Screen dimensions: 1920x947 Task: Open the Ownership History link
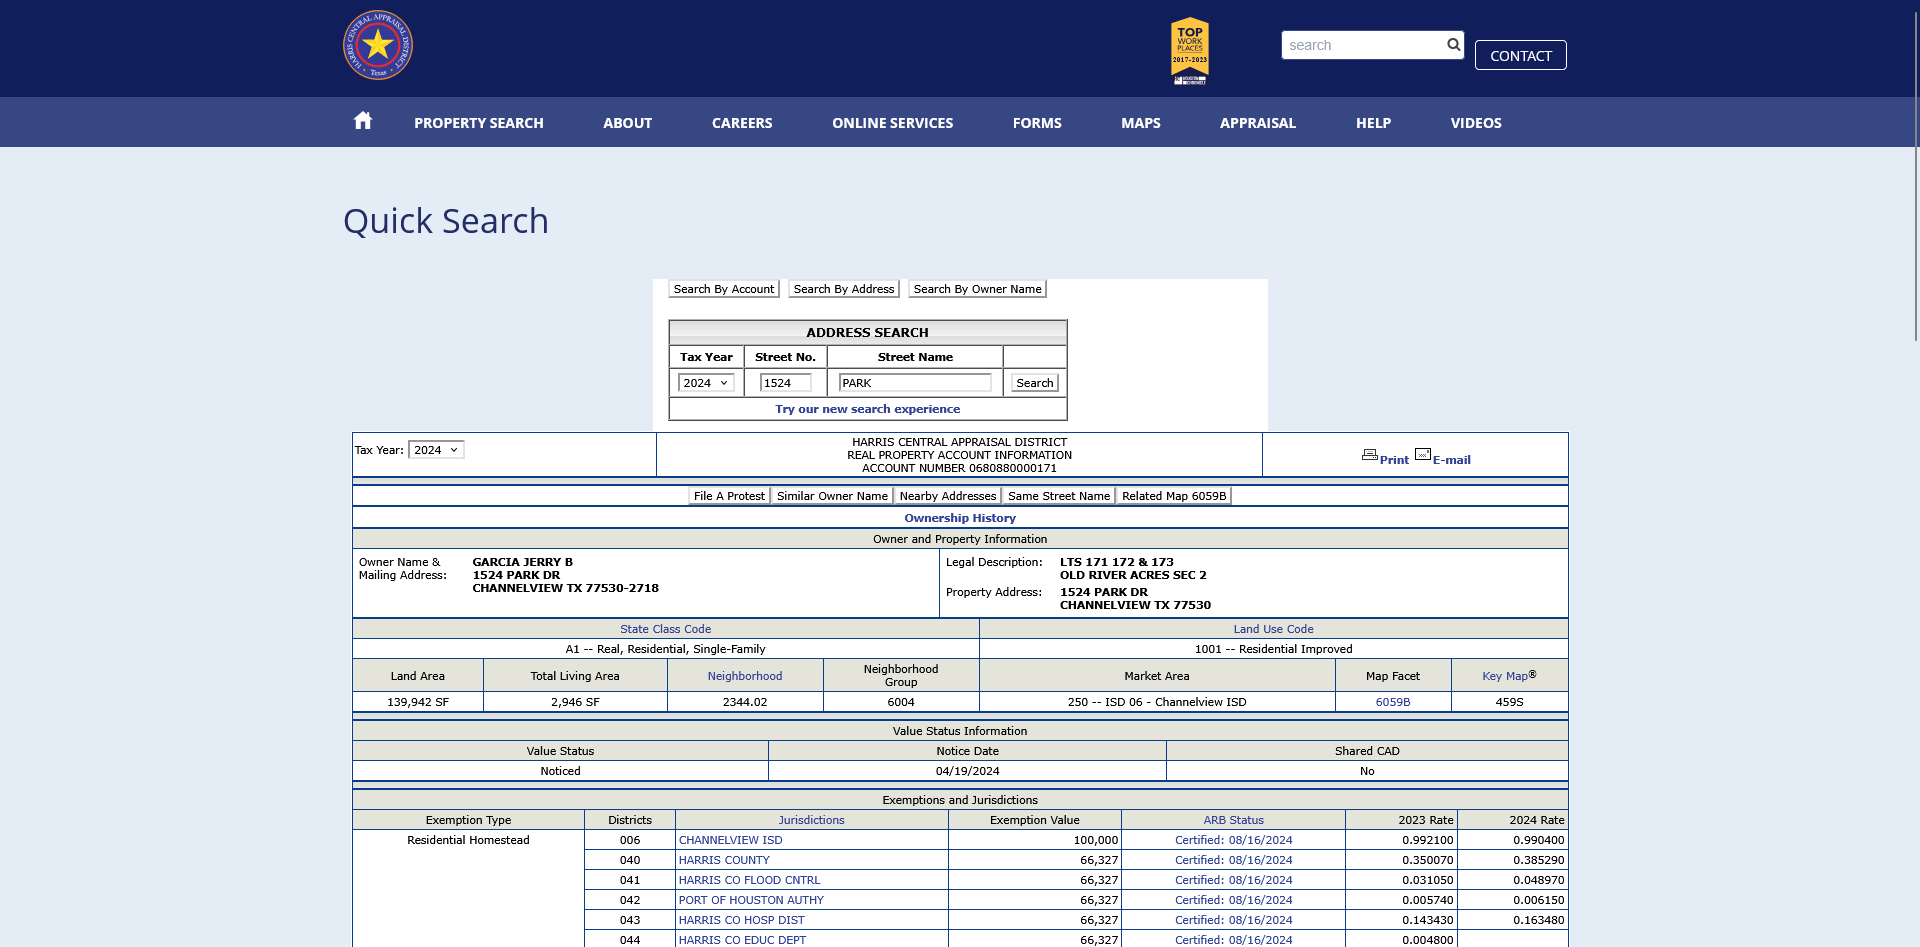click(960, 518)
